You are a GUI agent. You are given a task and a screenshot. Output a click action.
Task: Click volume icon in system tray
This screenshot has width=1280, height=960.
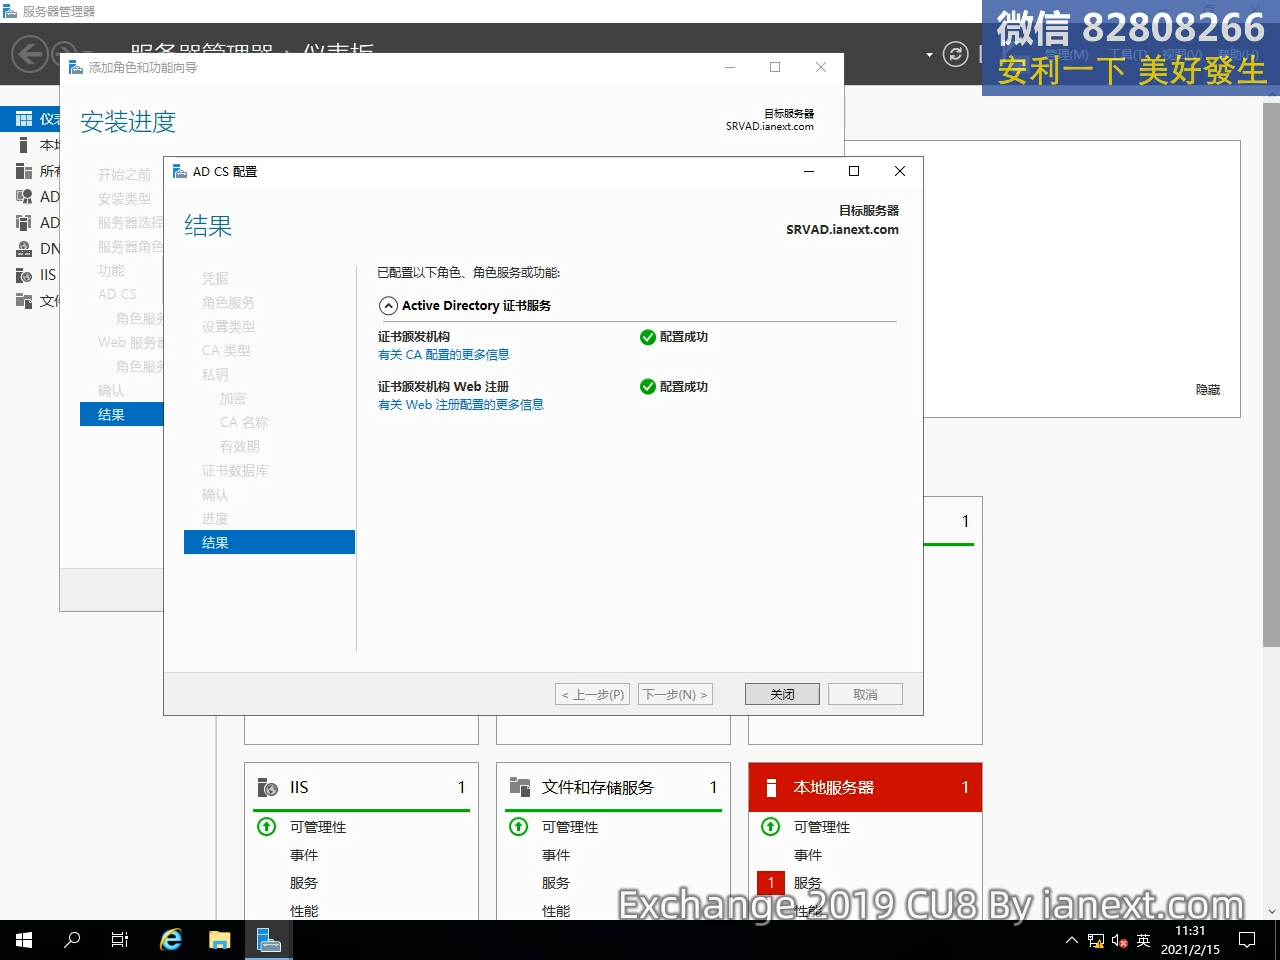click(x=1120, y=941)
